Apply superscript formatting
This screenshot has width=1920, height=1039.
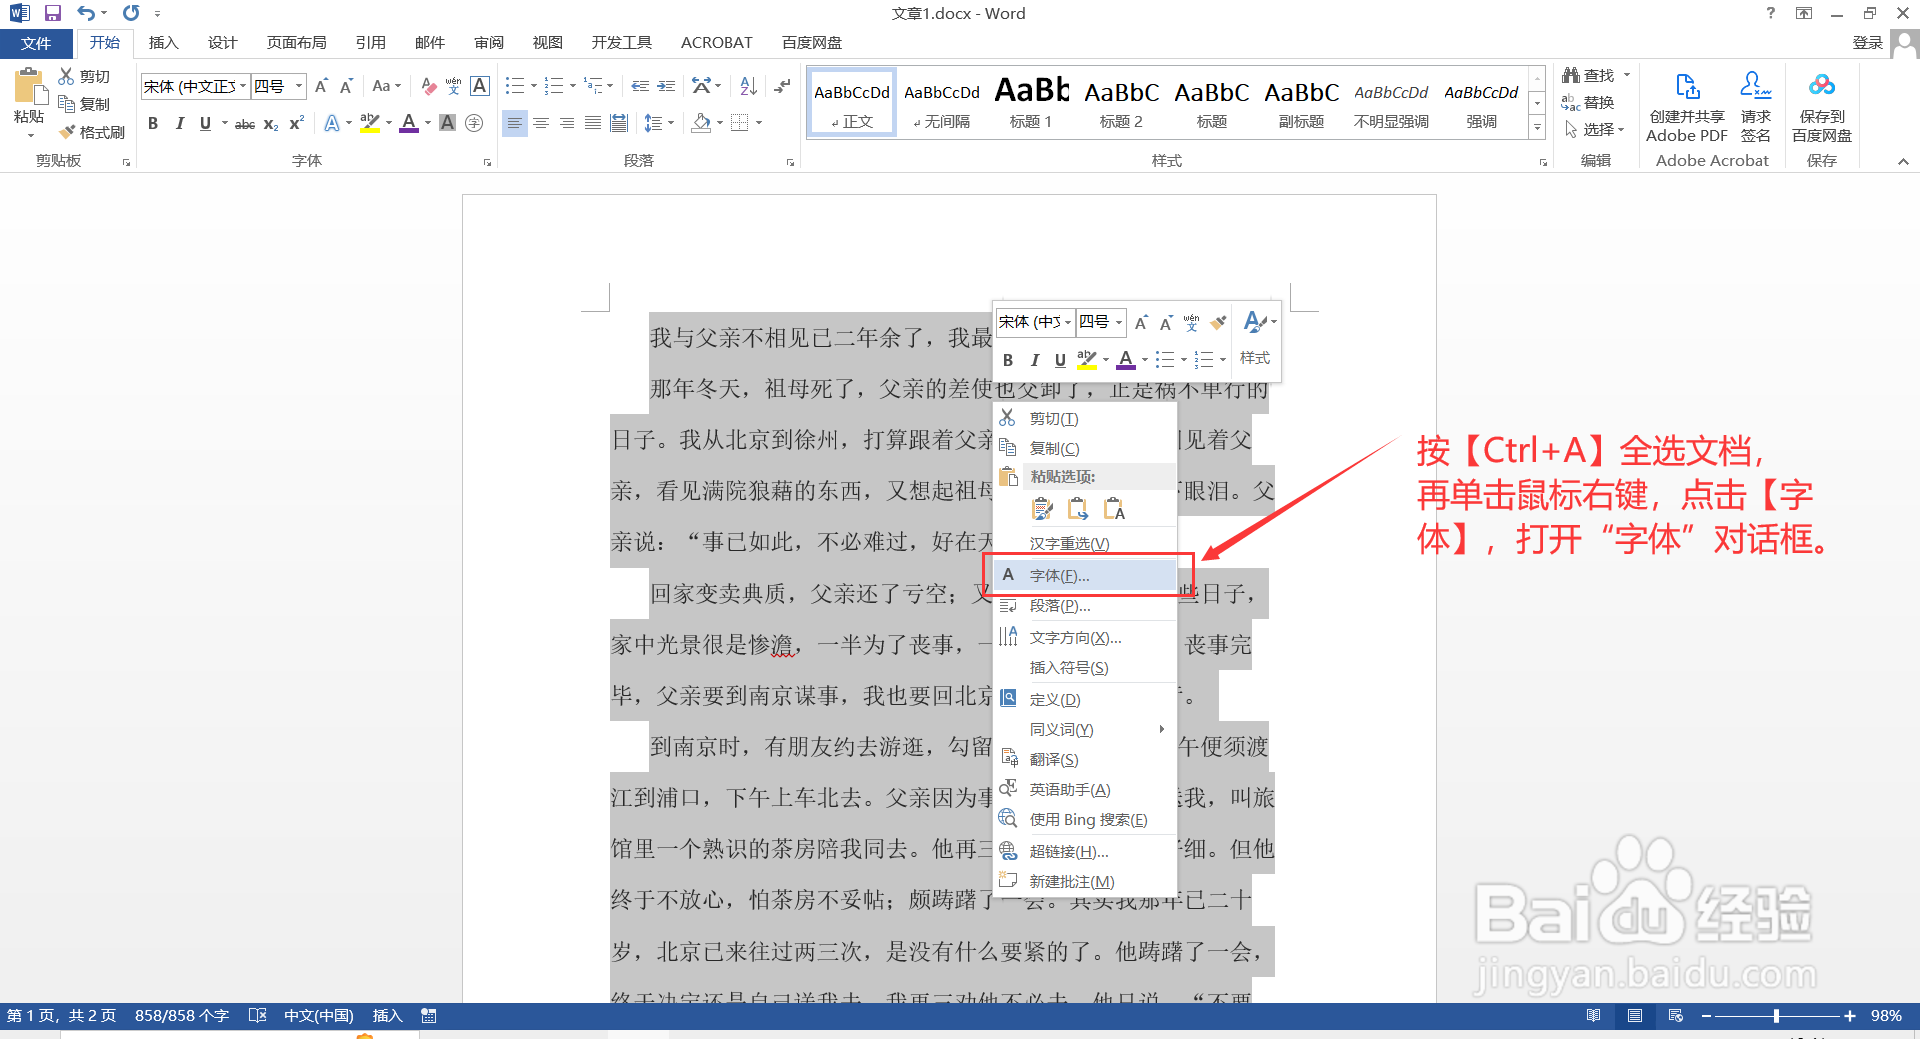point(297,123)
